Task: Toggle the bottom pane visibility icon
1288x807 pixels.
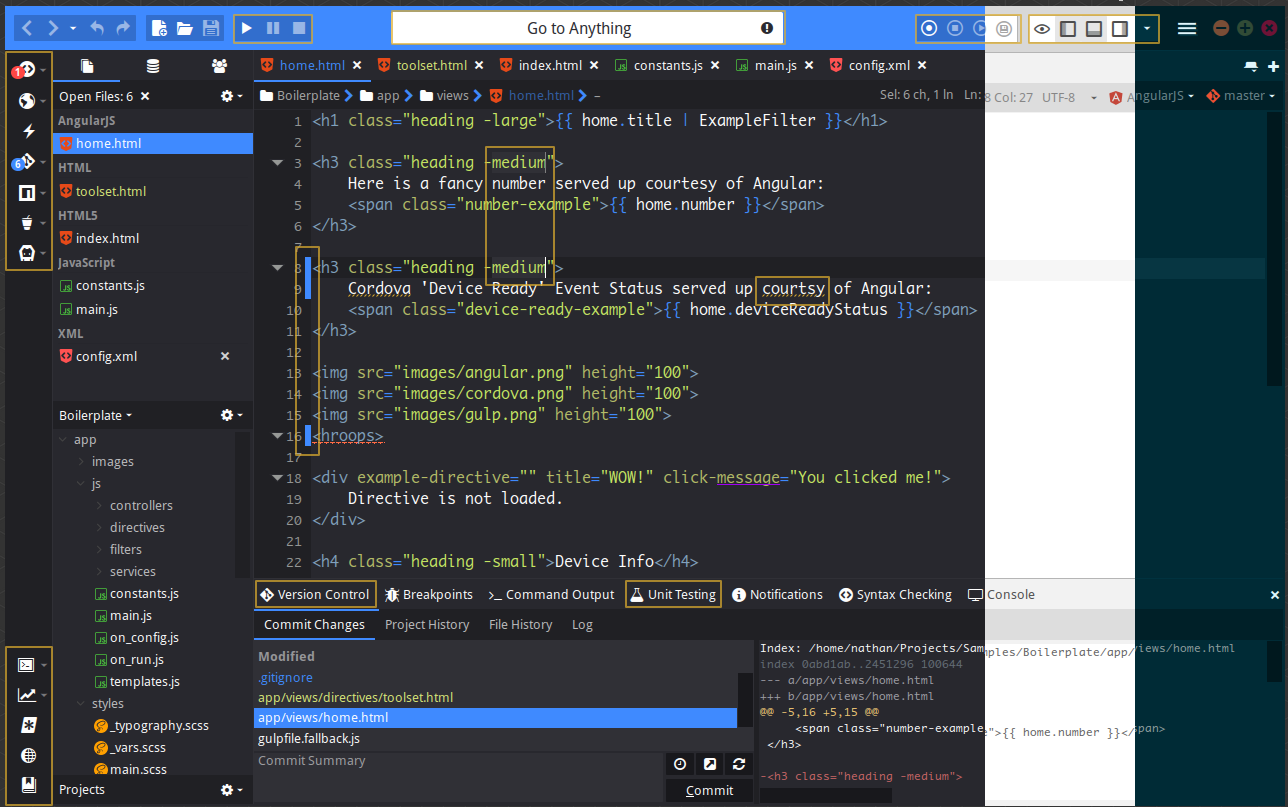Action: tap(1093, 28)
